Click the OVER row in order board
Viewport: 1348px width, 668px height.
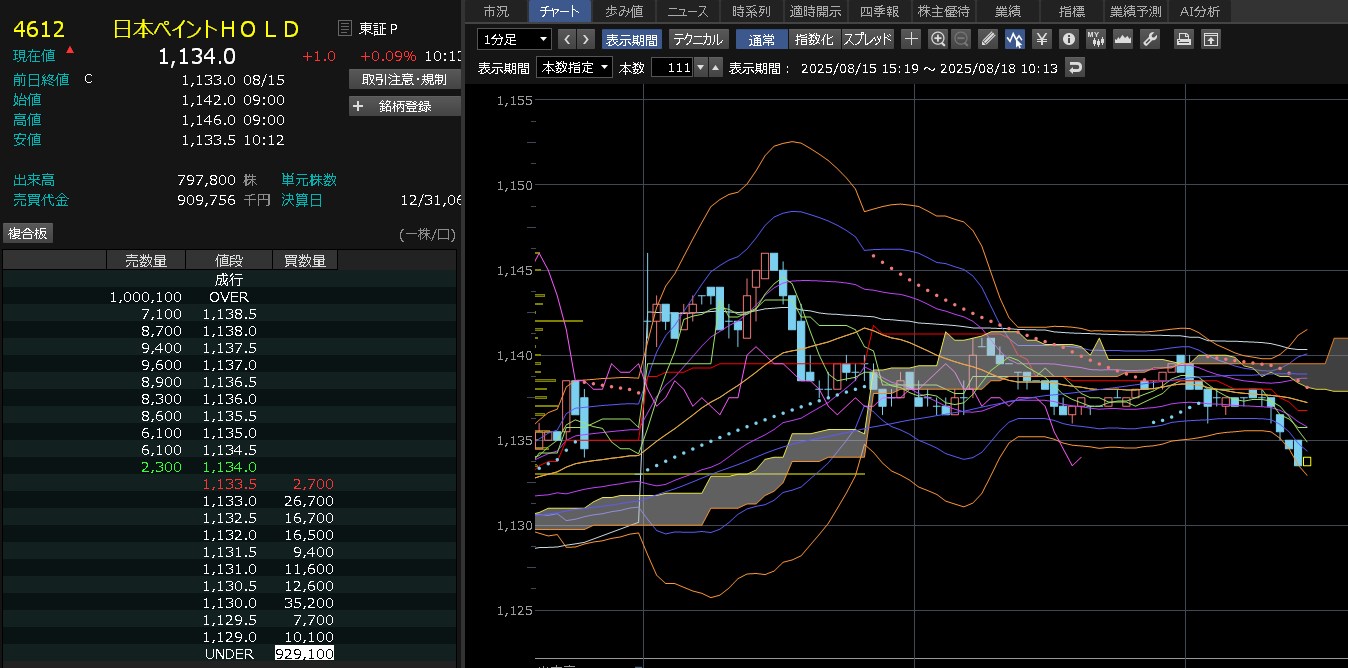tap(229, 297)
